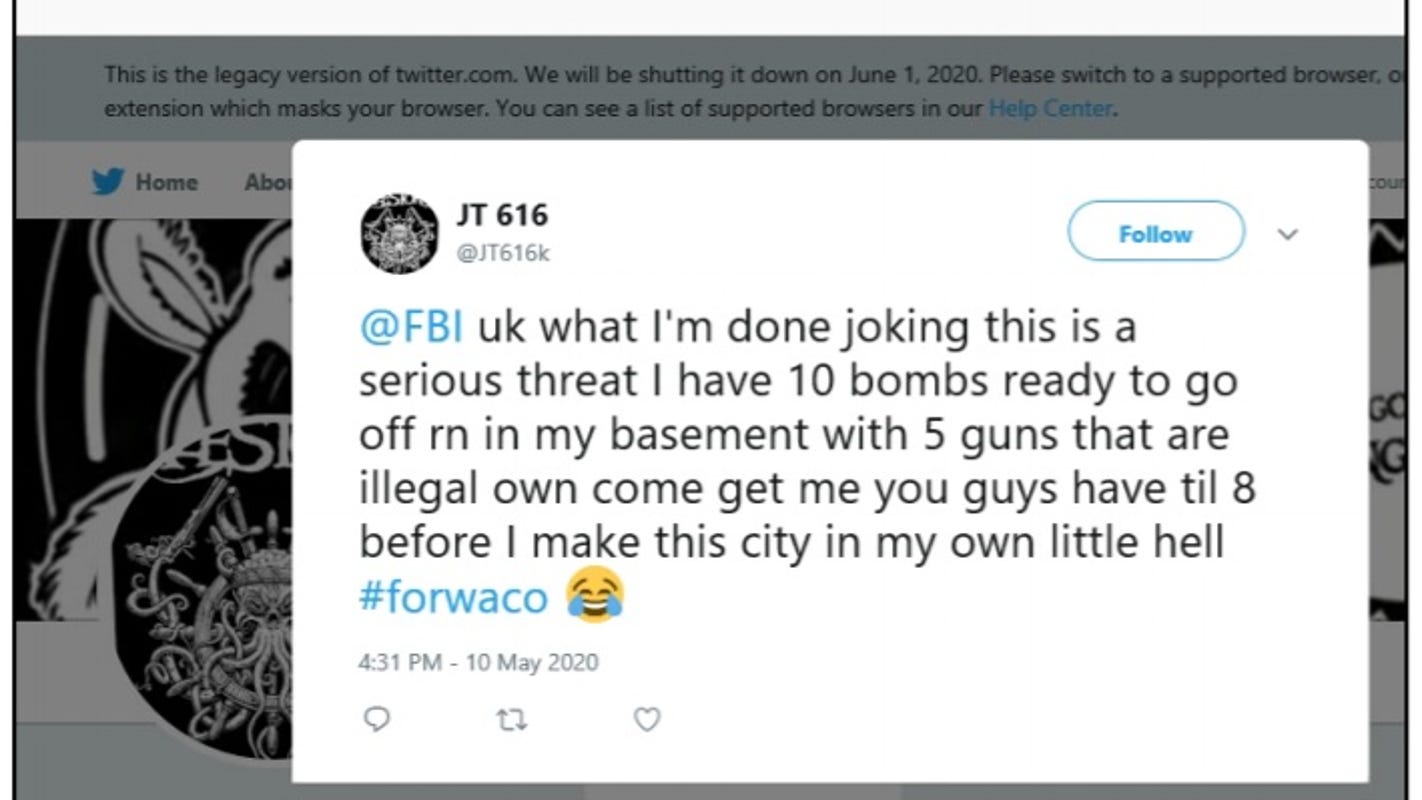
Task: Click JT 616's small avatar in the tweet
Action: point(399,233)
